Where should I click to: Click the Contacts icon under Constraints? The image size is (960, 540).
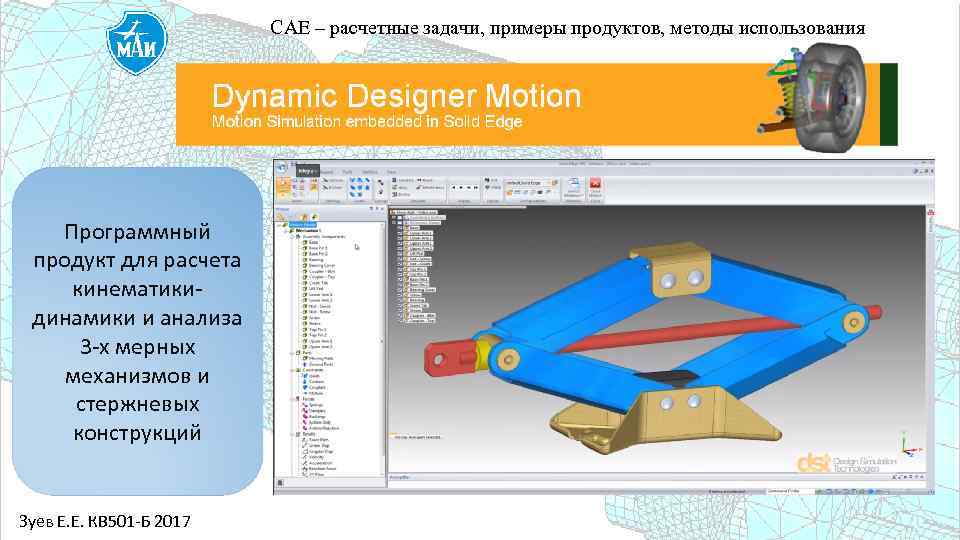(x=305, y=381)
